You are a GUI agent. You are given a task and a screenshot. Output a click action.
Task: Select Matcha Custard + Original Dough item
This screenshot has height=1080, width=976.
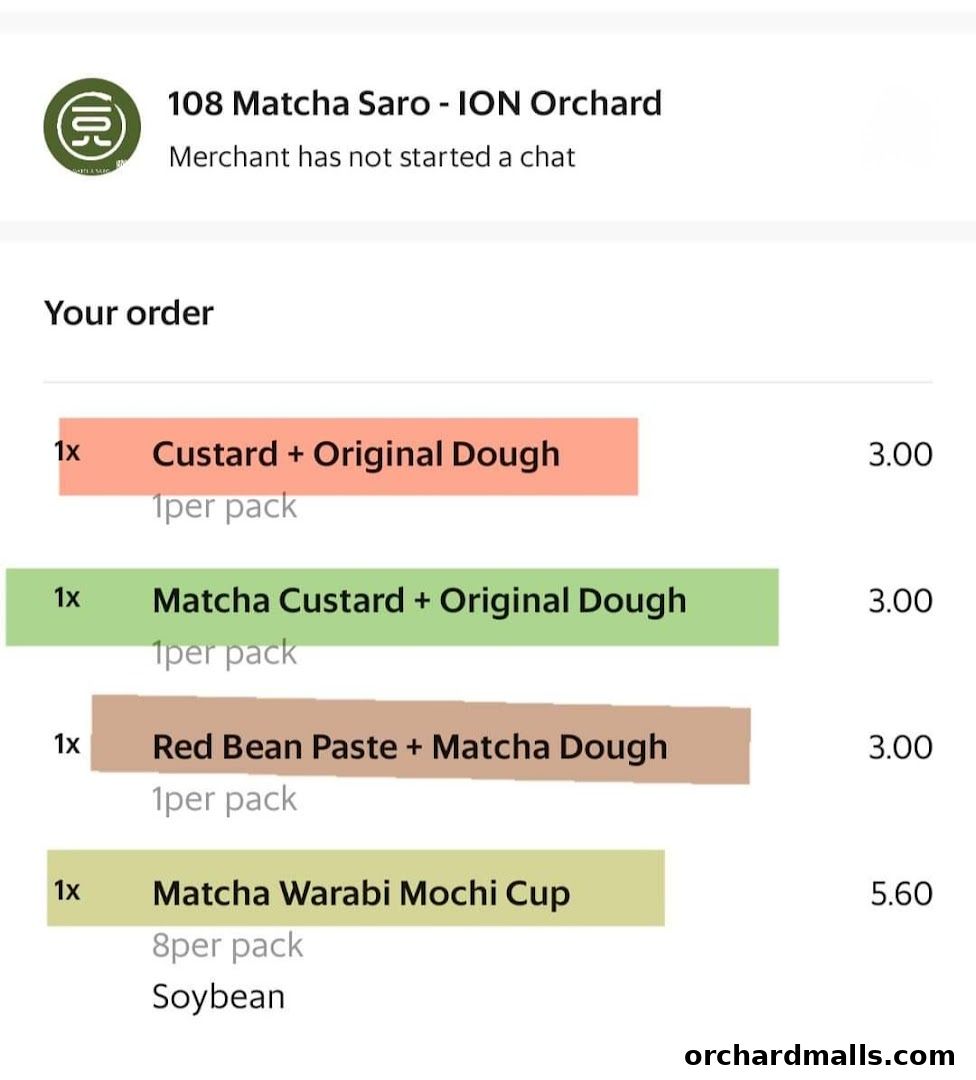[x=419, y=600]
